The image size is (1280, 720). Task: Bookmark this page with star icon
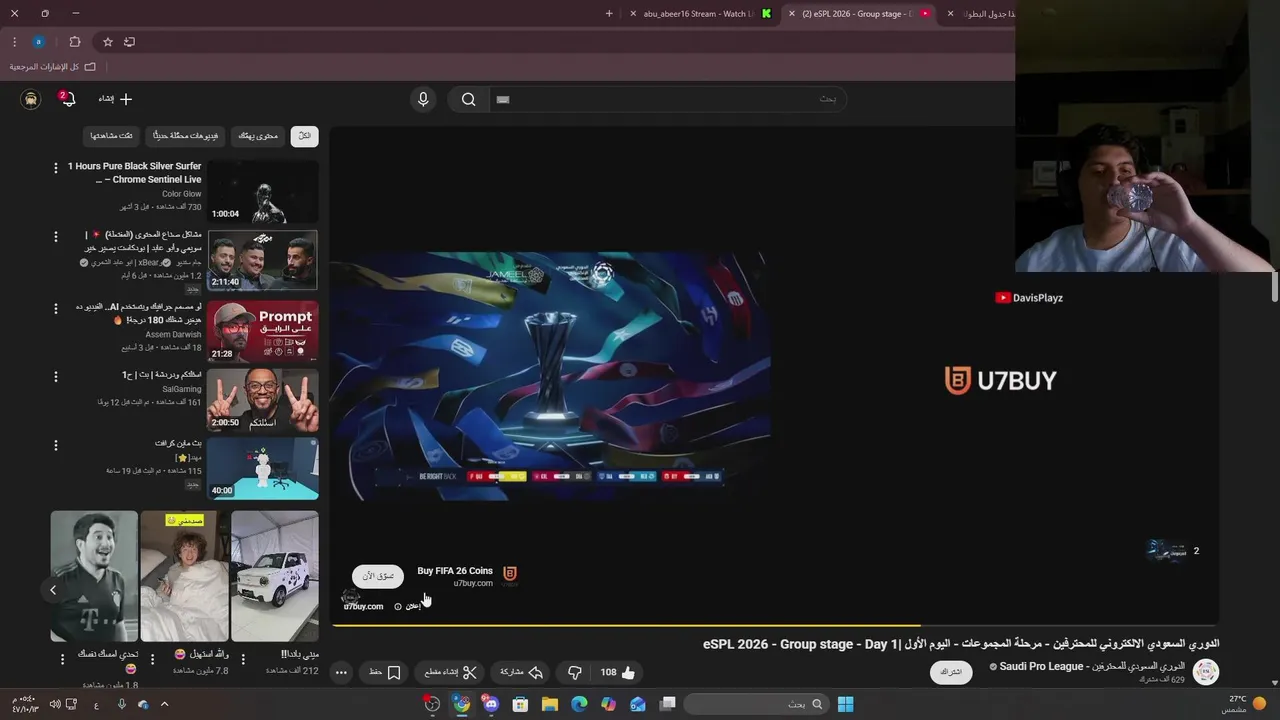point(108,42)
